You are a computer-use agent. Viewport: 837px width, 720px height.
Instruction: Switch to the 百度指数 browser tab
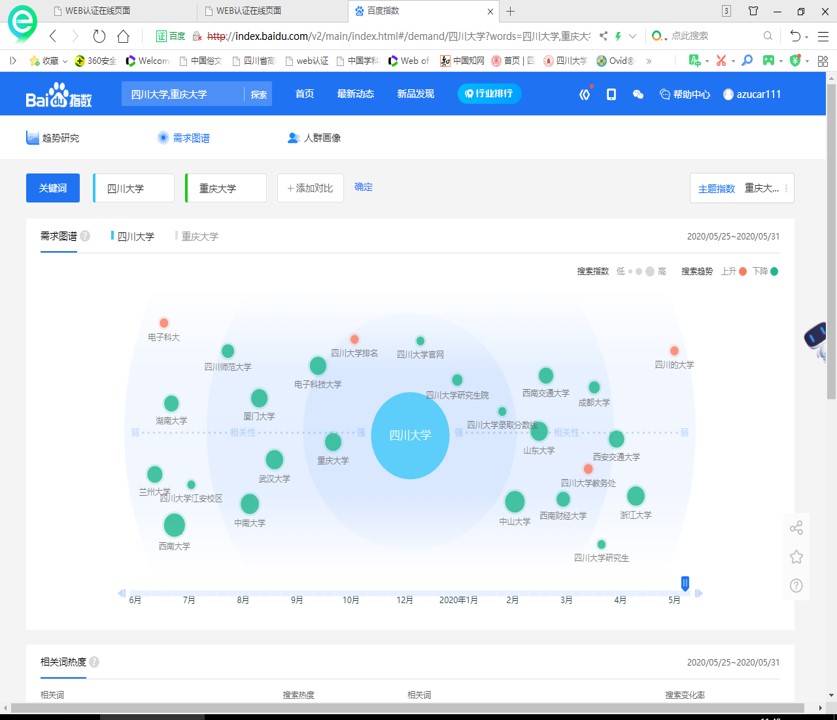[423, 11]
